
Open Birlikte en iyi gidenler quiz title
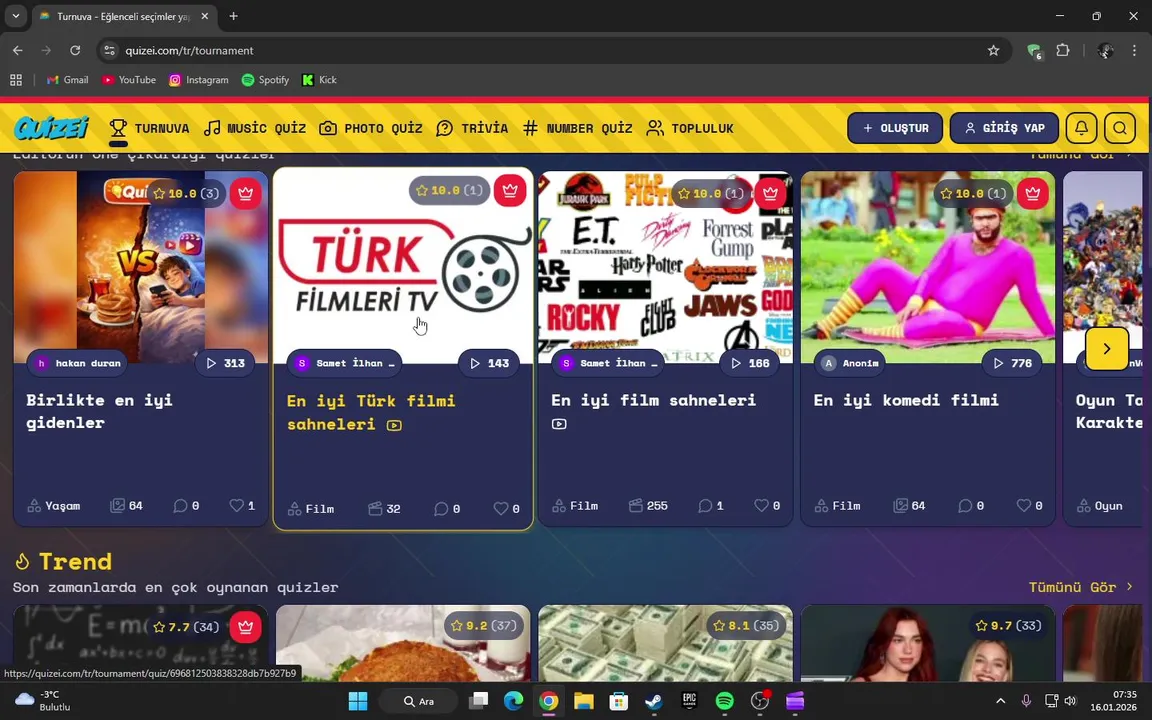99,411
